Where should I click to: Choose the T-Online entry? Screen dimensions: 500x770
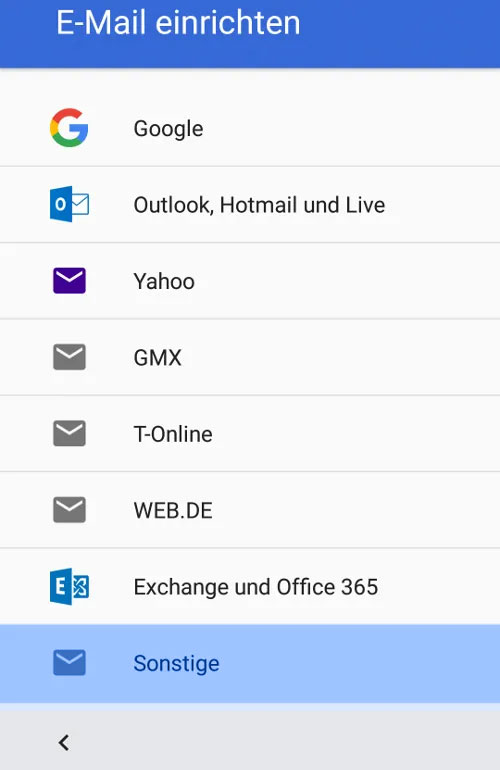(250, 434)
